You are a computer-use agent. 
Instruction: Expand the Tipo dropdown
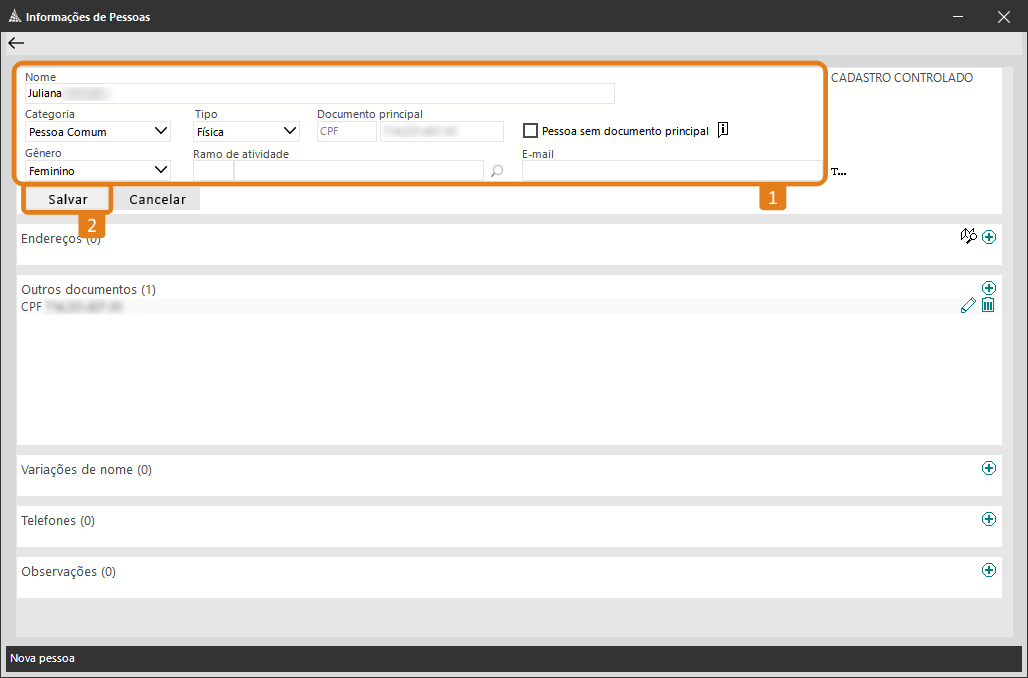point(247,131)
